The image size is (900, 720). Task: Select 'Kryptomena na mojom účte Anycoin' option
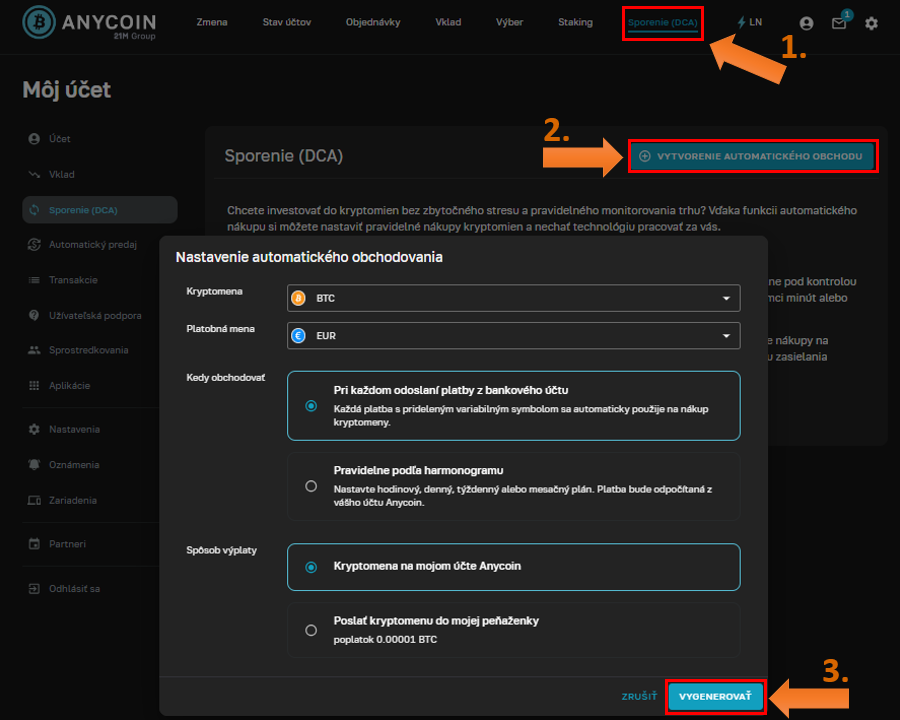coord(311,567)
